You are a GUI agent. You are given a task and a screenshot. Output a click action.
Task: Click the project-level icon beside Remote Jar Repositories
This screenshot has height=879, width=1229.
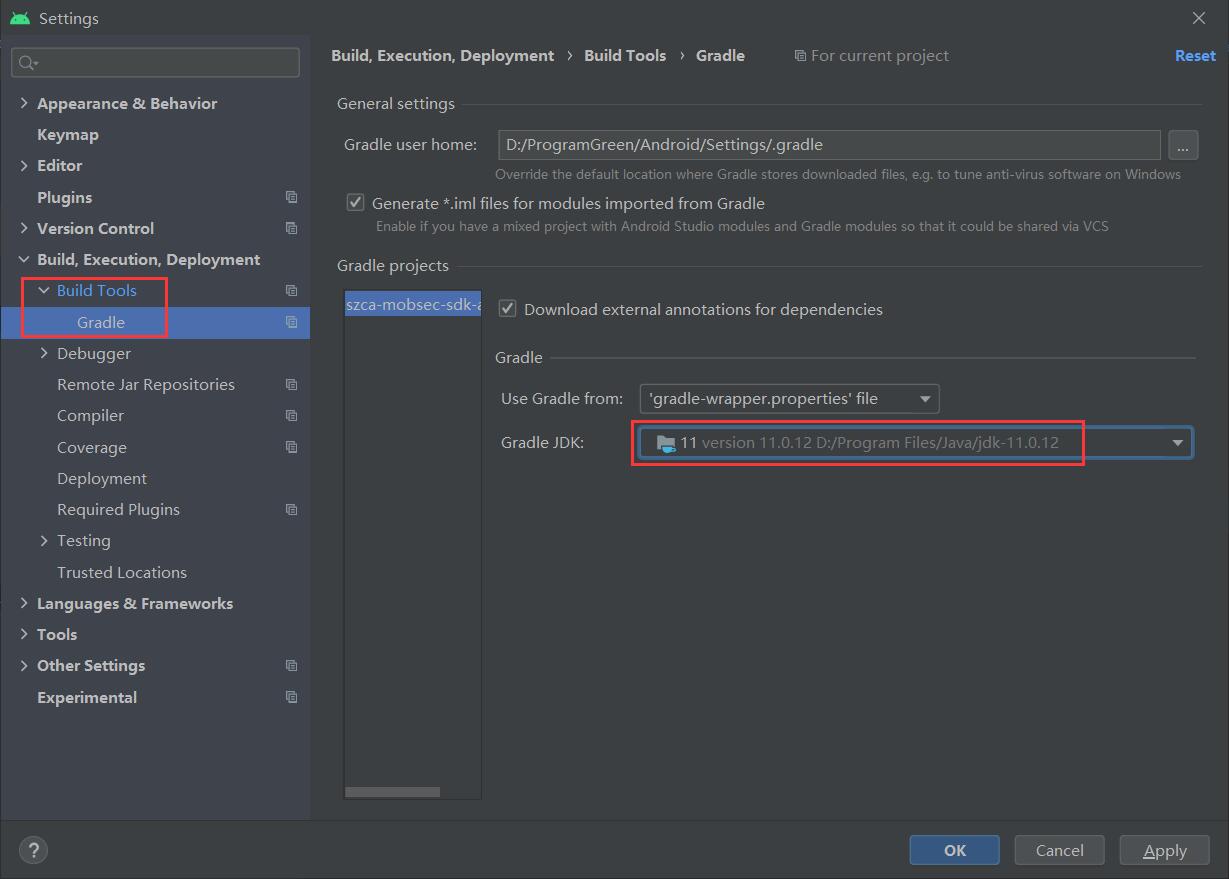[x=291, y=384]
